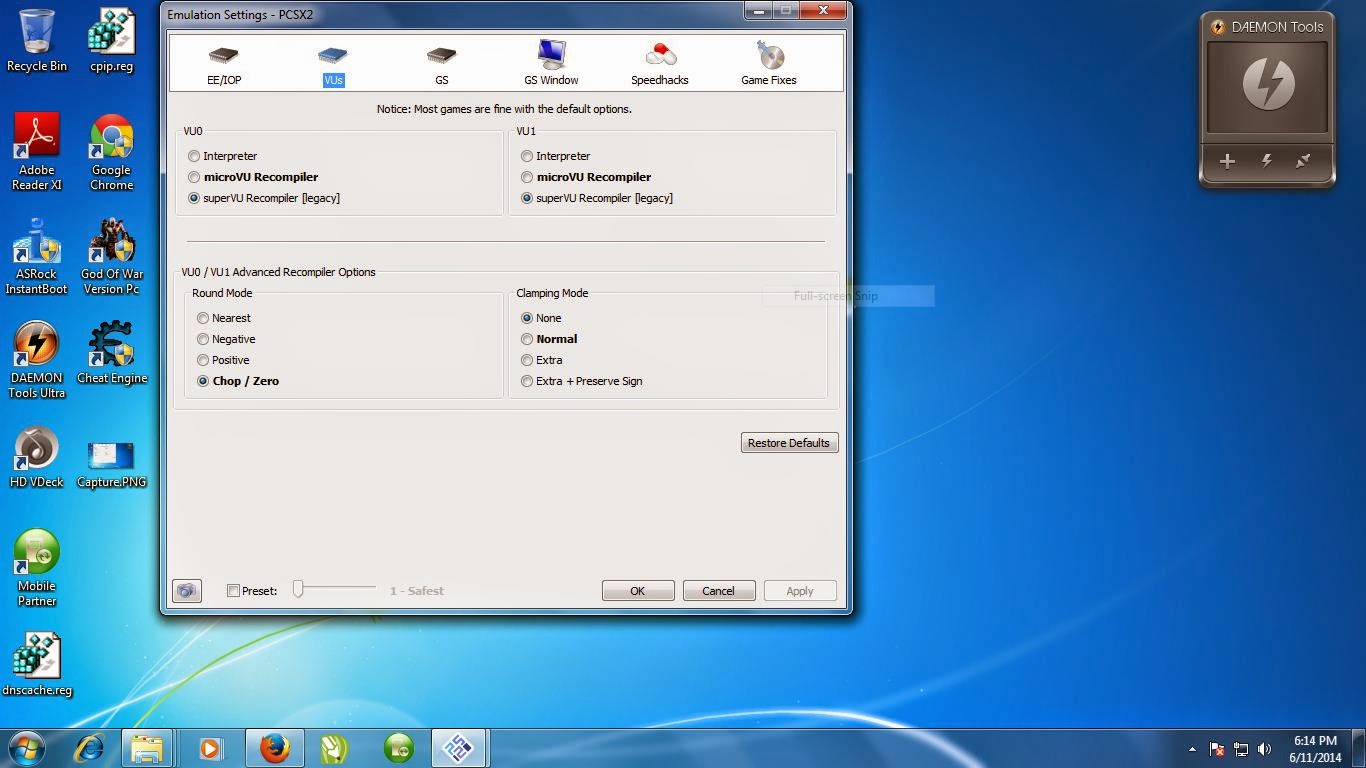Set Clamping Mode to Normal

(x=549, y=339)
